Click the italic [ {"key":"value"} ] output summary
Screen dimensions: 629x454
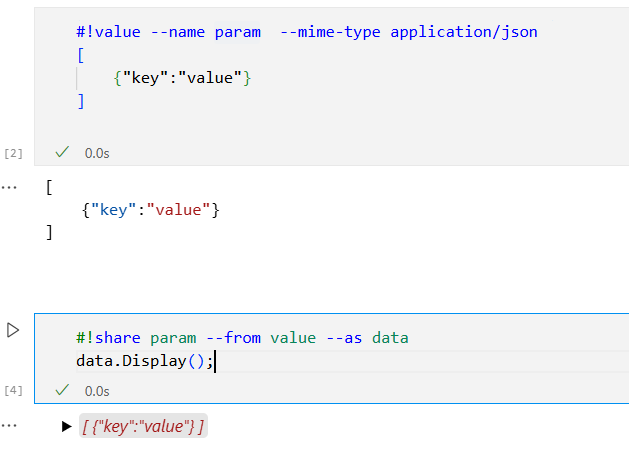pyautogui.click(x=143, y=427)
